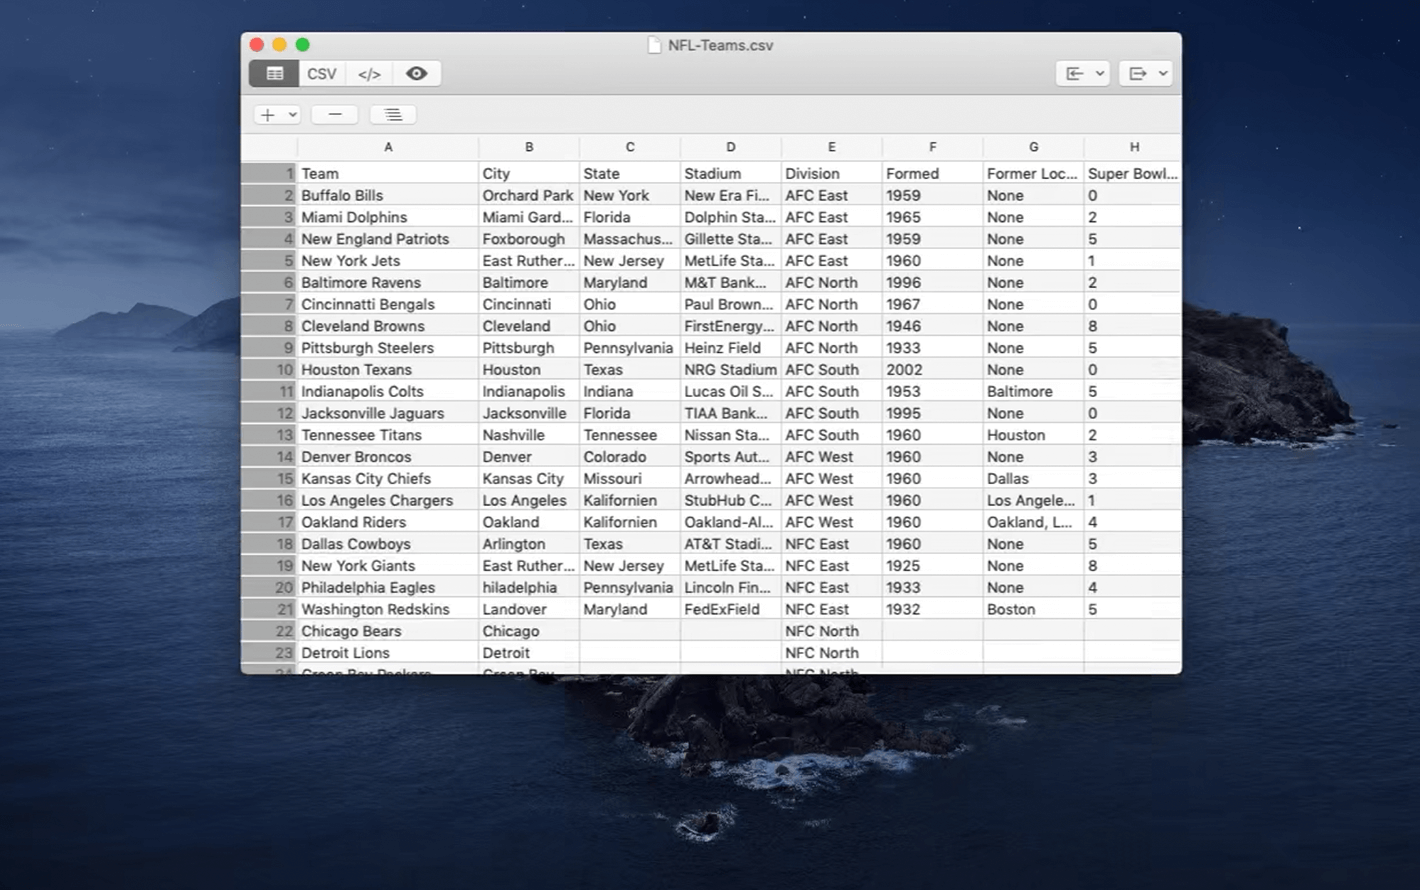The image size is (1420, 890).
Task: Switch to the table grid view
Action: point(274,74)
